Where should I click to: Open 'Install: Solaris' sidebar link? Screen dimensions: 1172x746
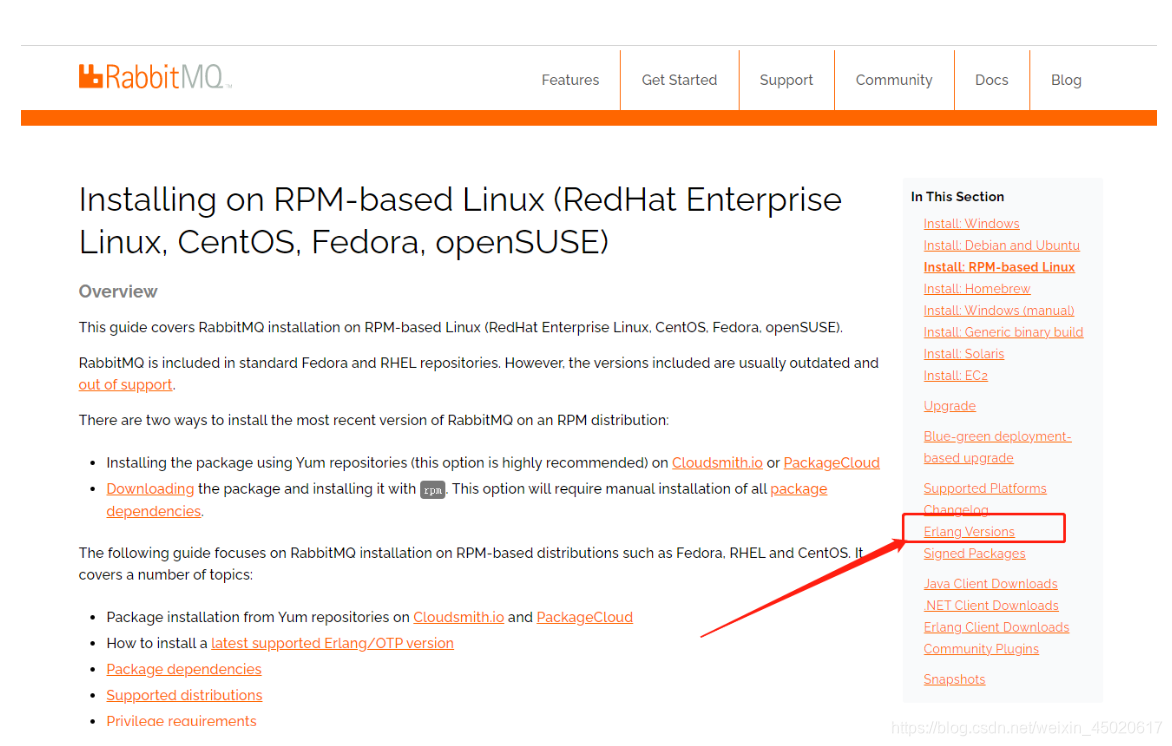click(x=963, y=354)
